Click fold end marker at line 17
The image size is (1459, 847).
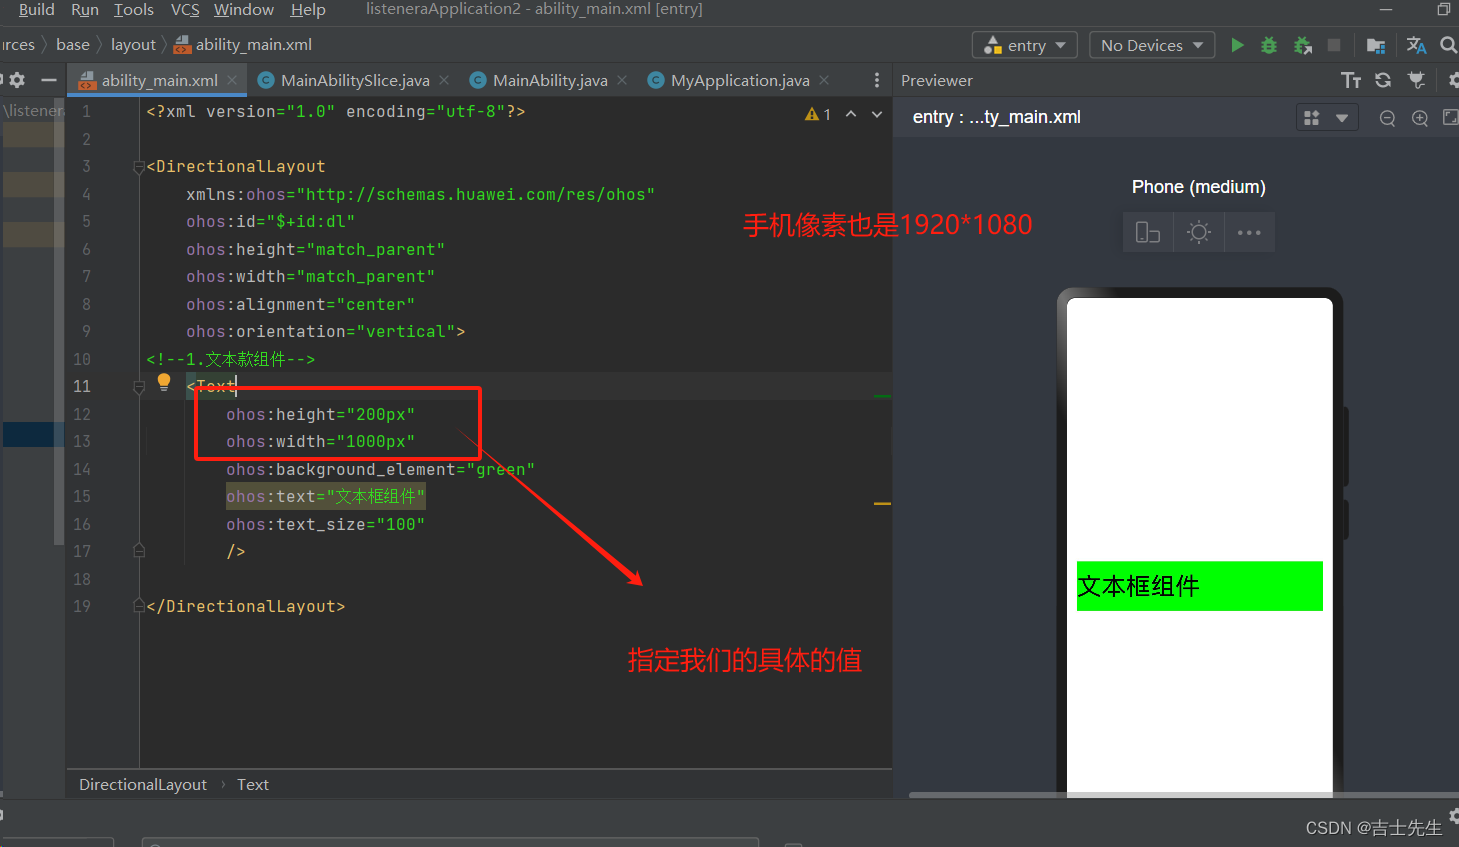pyautogui.click(x=139, y=551)
